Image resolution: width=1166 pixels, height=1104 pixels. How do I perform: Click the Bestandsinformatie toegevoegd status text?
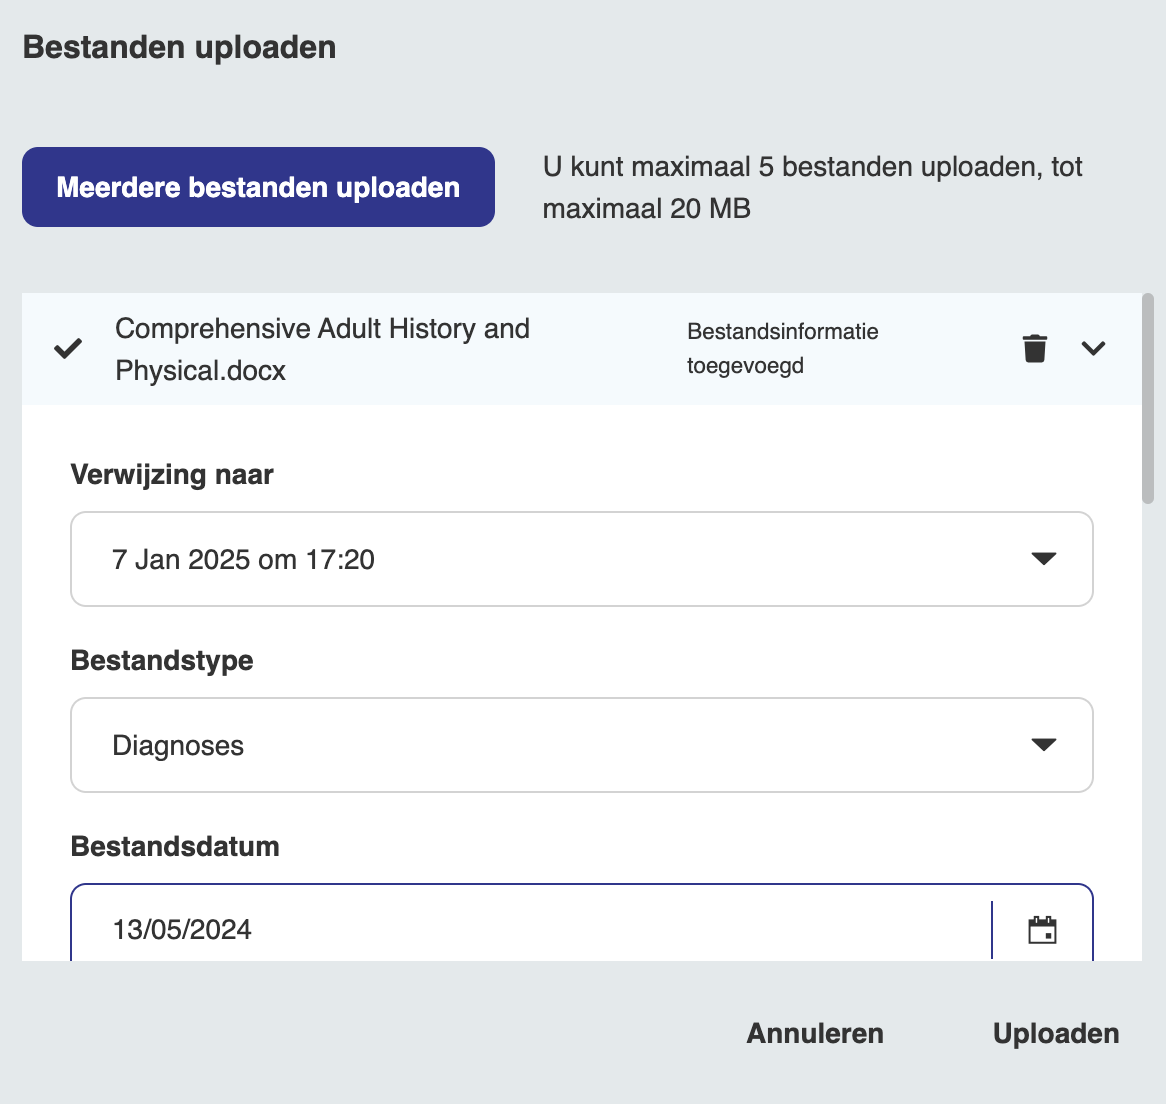(782, 349)
